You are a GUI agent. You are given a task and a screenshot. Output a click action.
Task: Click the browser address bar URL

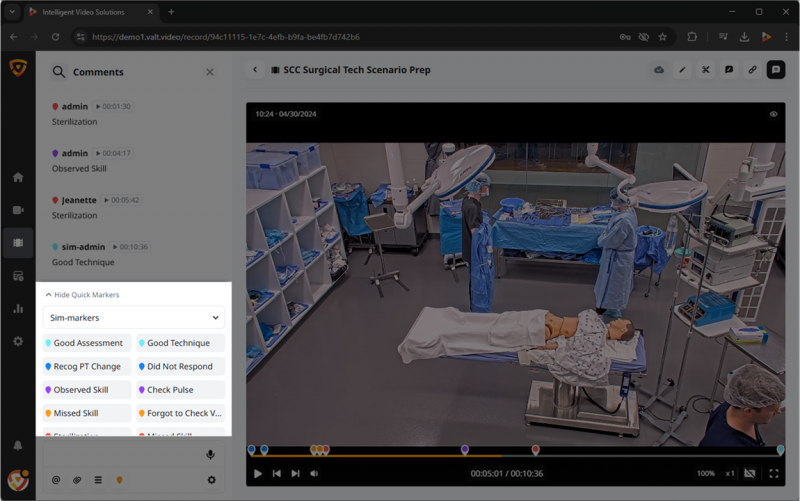click(226, 37)
